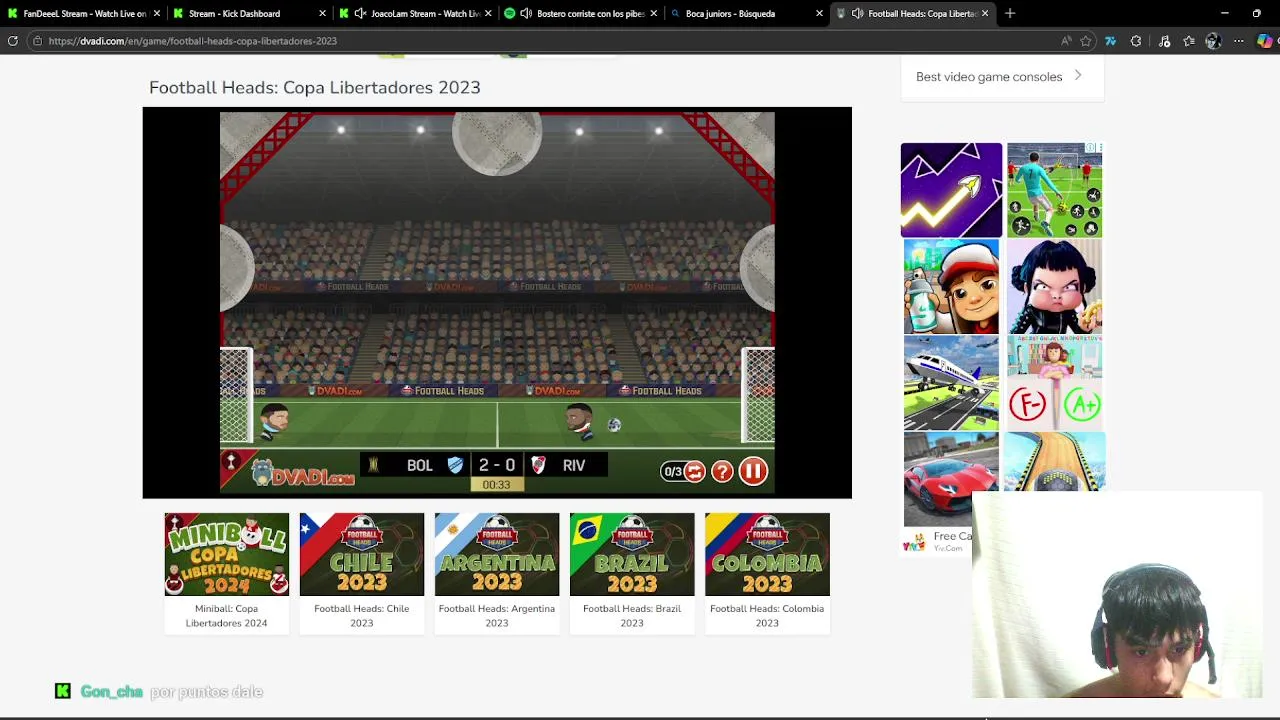Image resolution: width=1280 pixels, height=720 pixels.
Task: Switch to FanDeeel Stream tab
Action: click(x=83, y=13)
